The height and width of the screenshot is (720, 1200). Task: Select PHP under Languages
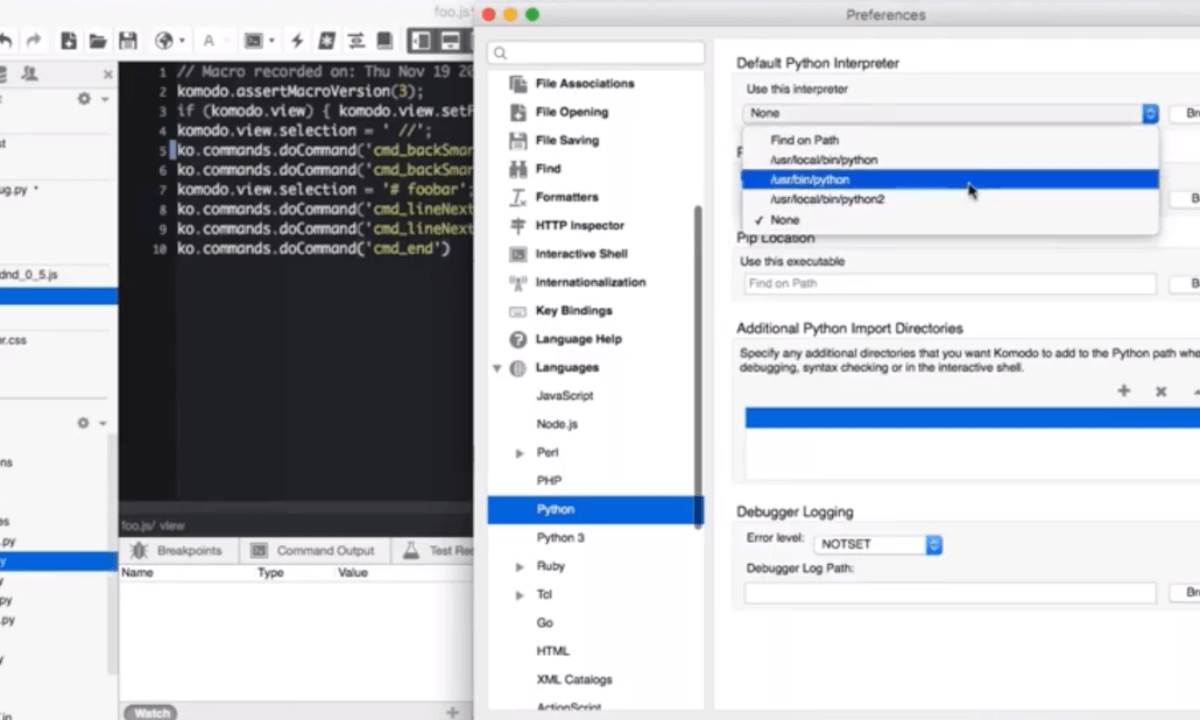pos(549,481)
